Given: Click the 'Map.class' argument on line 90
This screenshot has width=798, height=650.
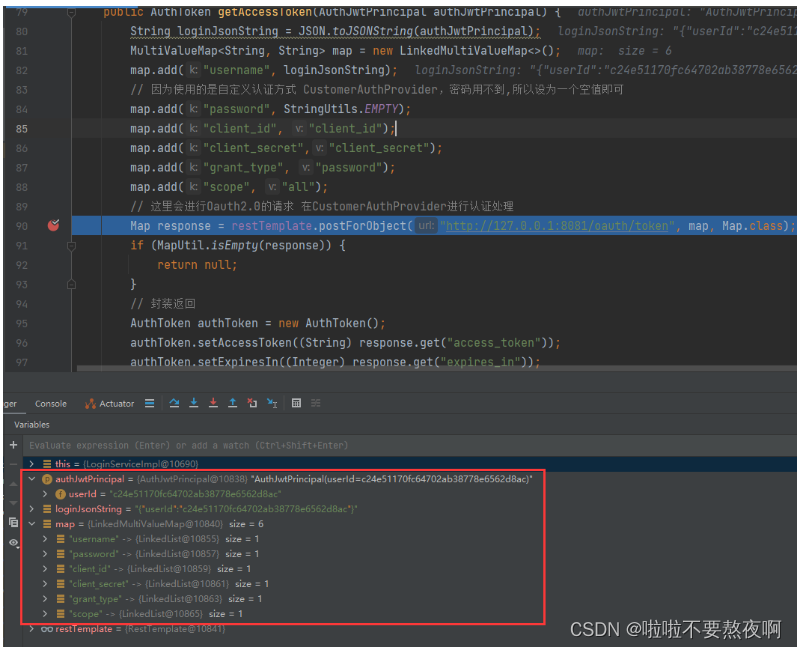Looking at the screenshot, I should pos(752,225).
